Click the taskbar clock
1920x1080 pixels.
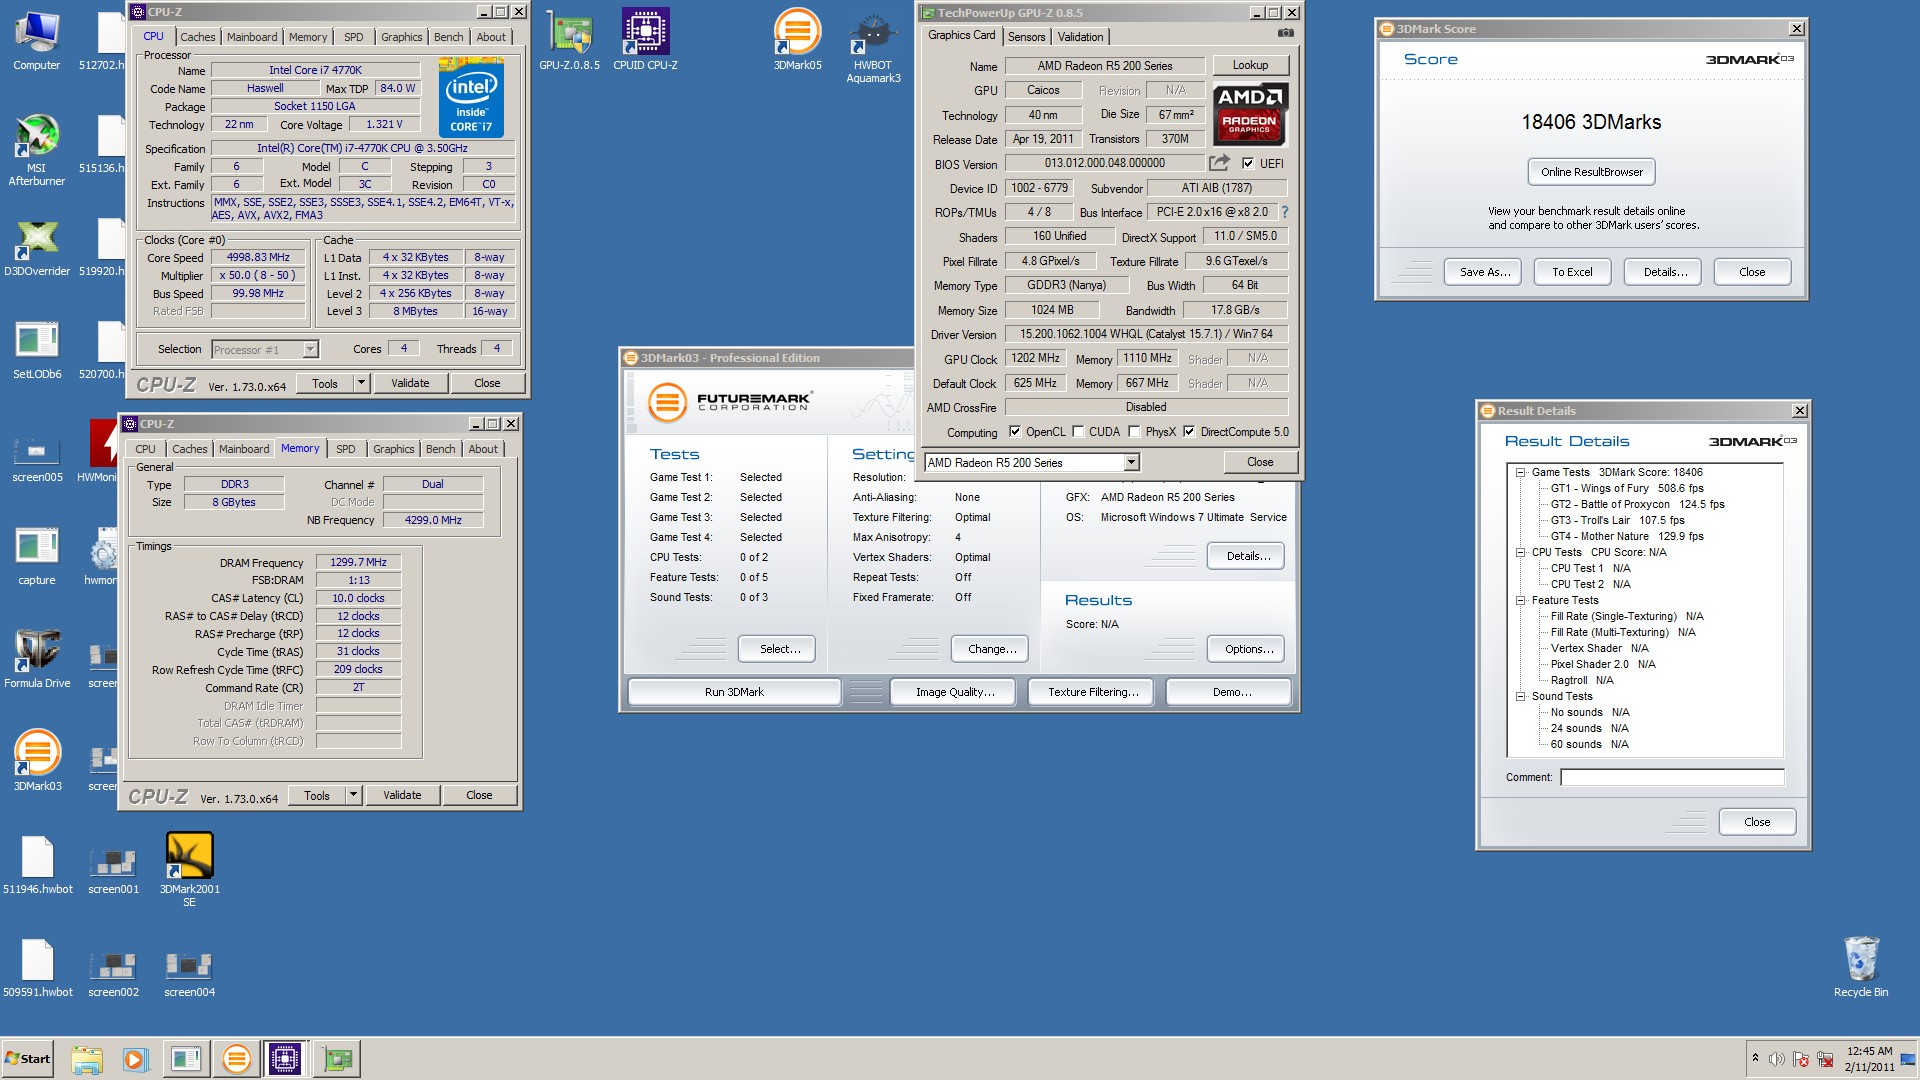click(x=1869, y=1059)
